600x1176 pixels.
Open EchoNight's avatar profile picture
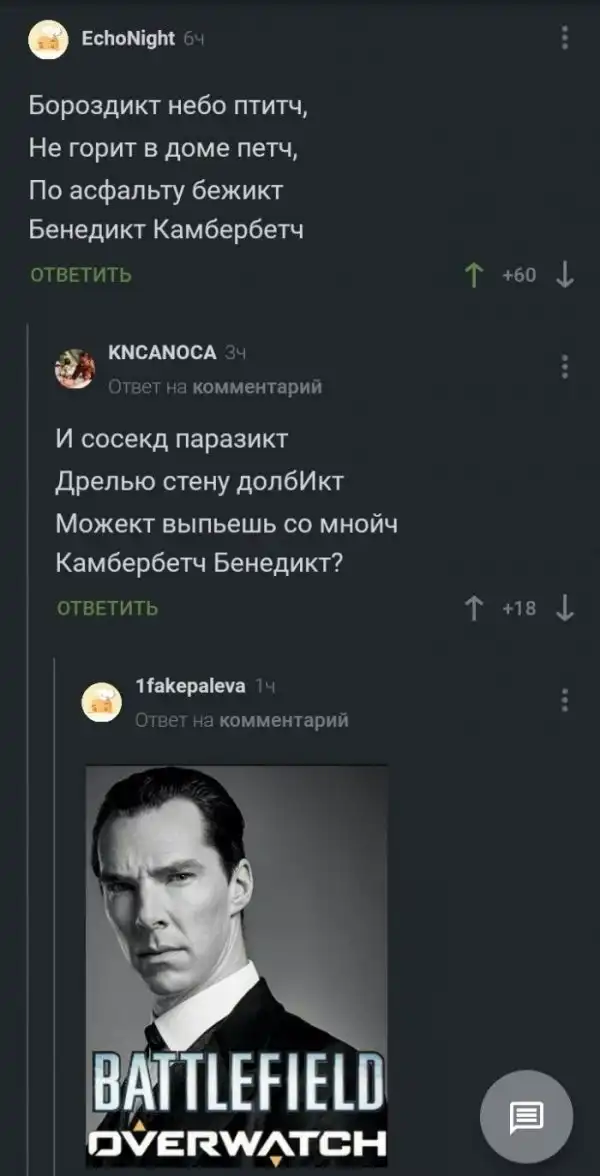(x=48, y=40)
